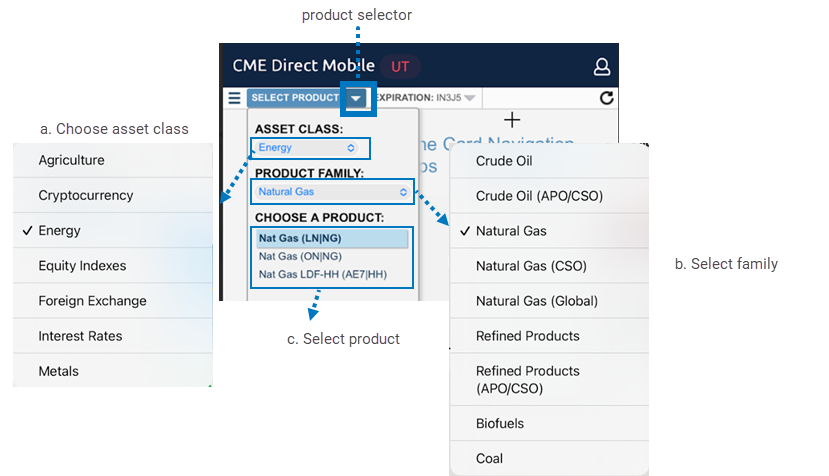Select Nat Gas (LN|NG) product
The height and width of the screenshot is (476, 829).
[x=331, y=239]
